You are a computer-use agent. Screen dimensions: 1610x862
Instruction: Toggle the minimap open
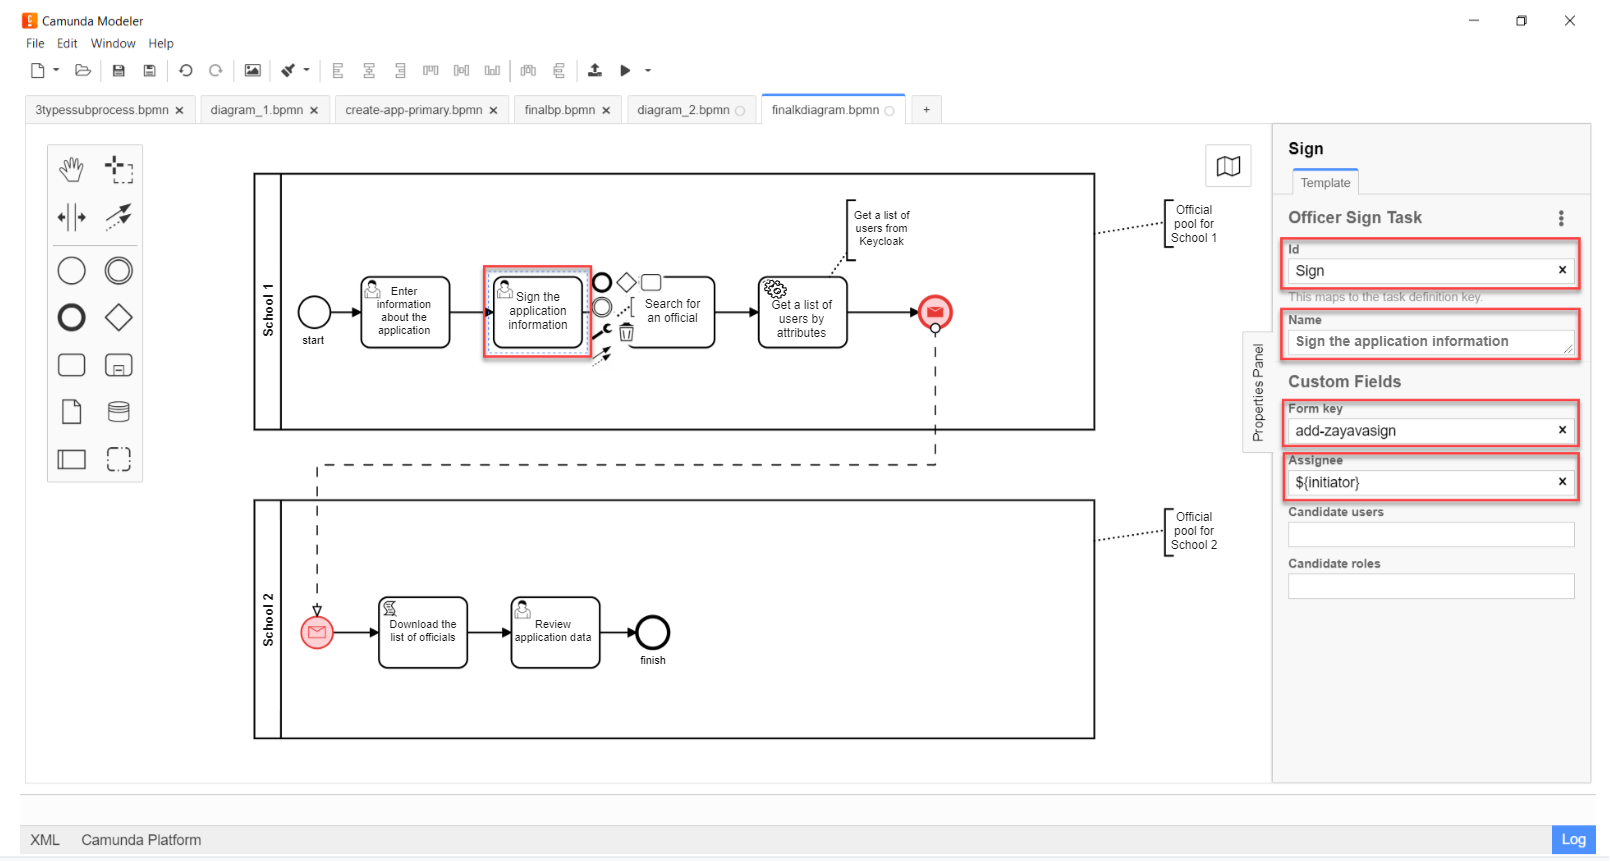tap(1228, 166)
